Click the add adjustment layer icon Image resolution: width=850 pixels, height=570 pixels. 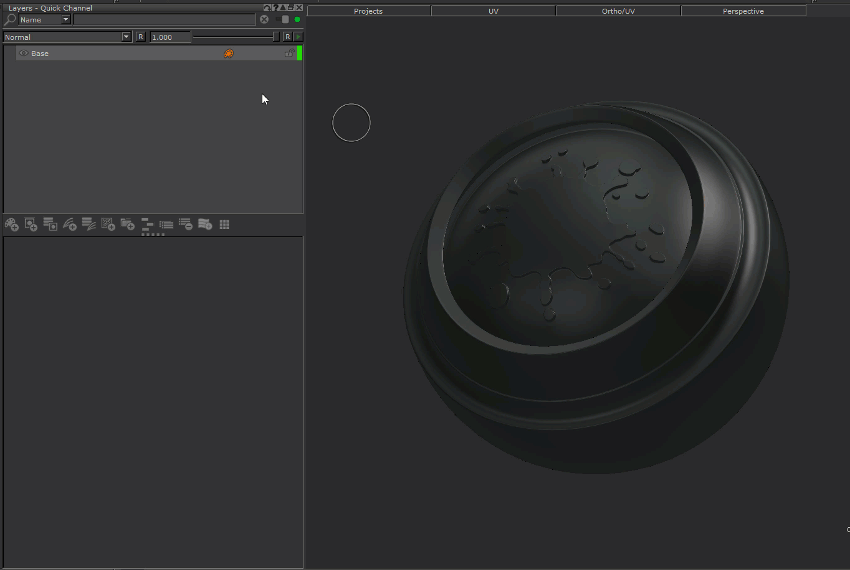(70, 225)
